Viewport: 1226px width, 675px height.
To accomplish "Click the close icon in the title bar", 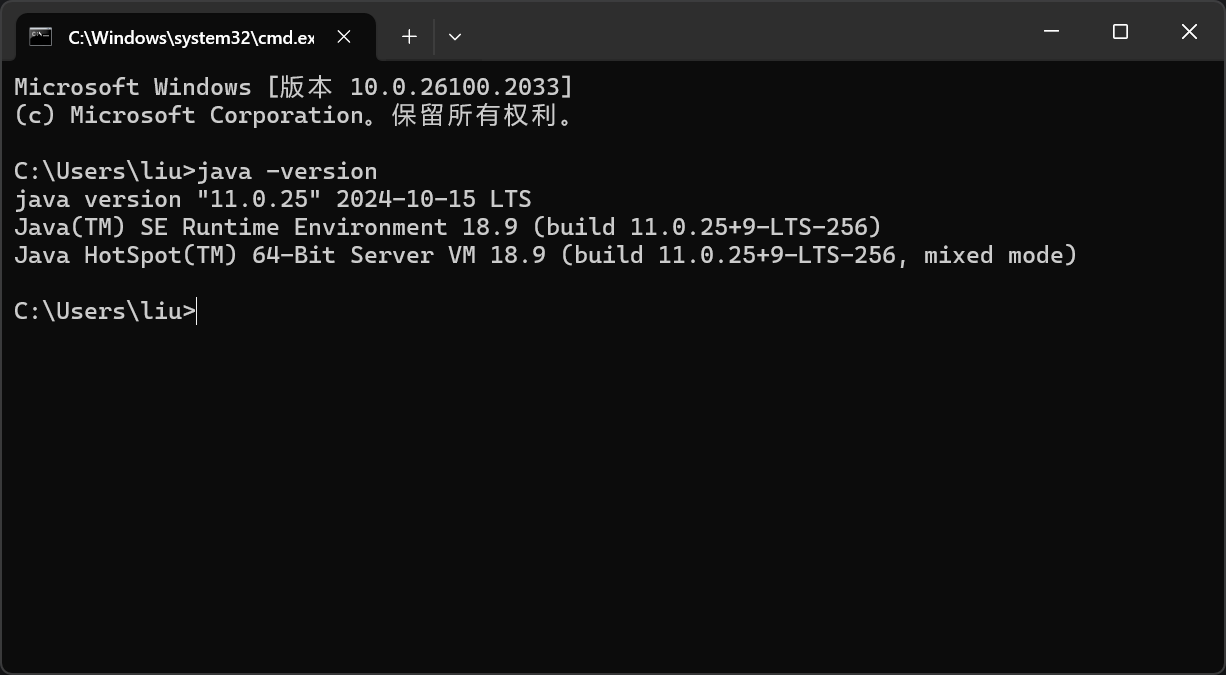I will click(x=1189, y=31).
